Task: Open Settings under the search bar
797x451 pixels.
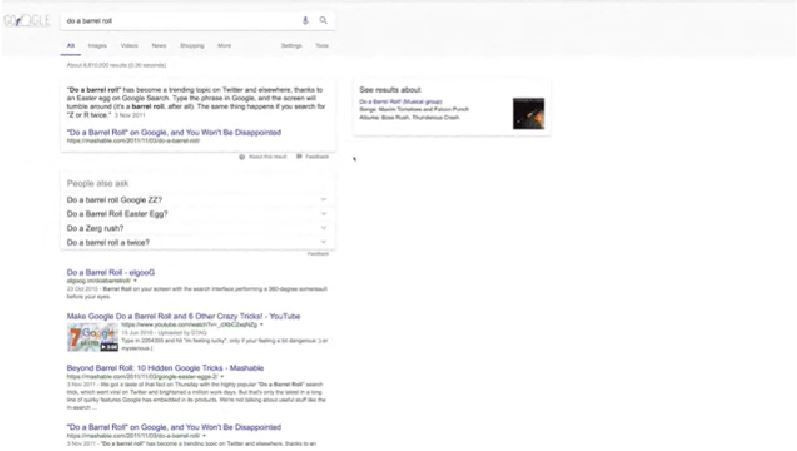Action: [291, 46]
